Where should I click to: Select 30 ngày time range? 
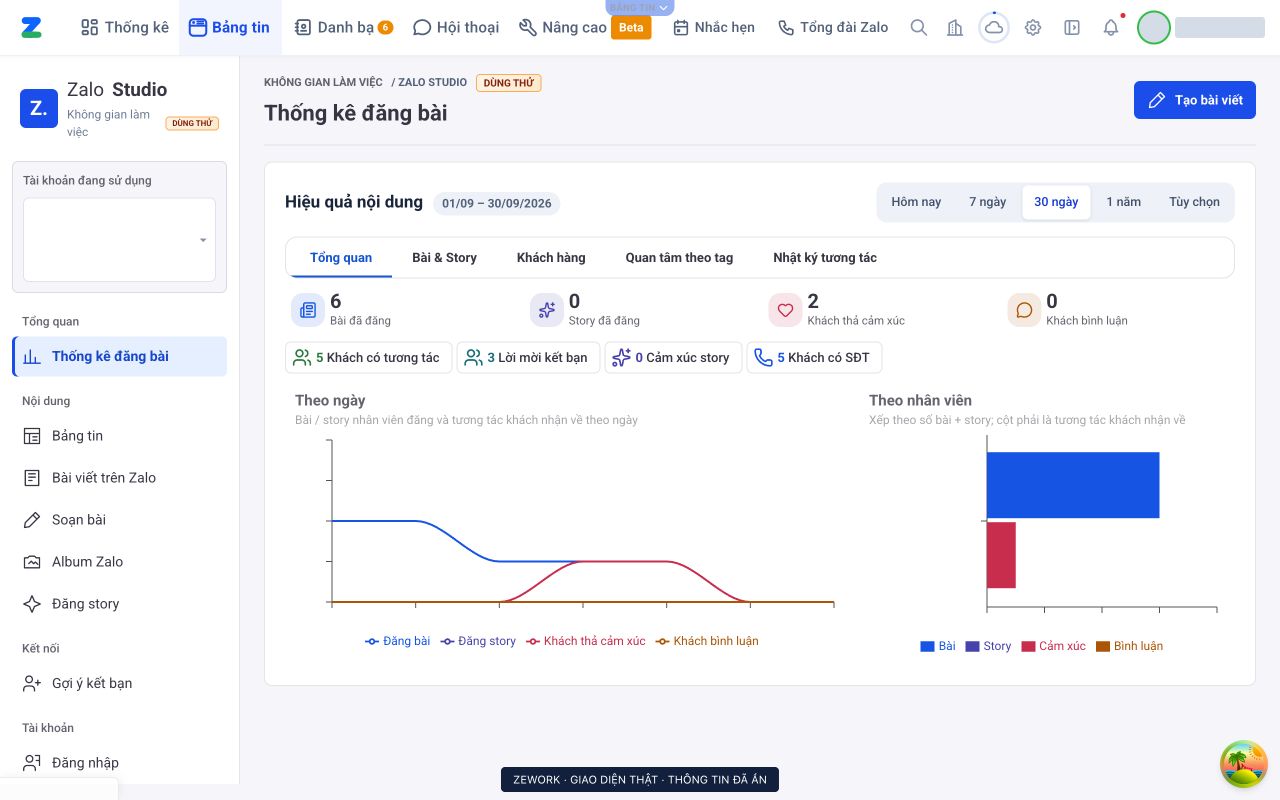pyautogui.click(x=1056, y=202)
